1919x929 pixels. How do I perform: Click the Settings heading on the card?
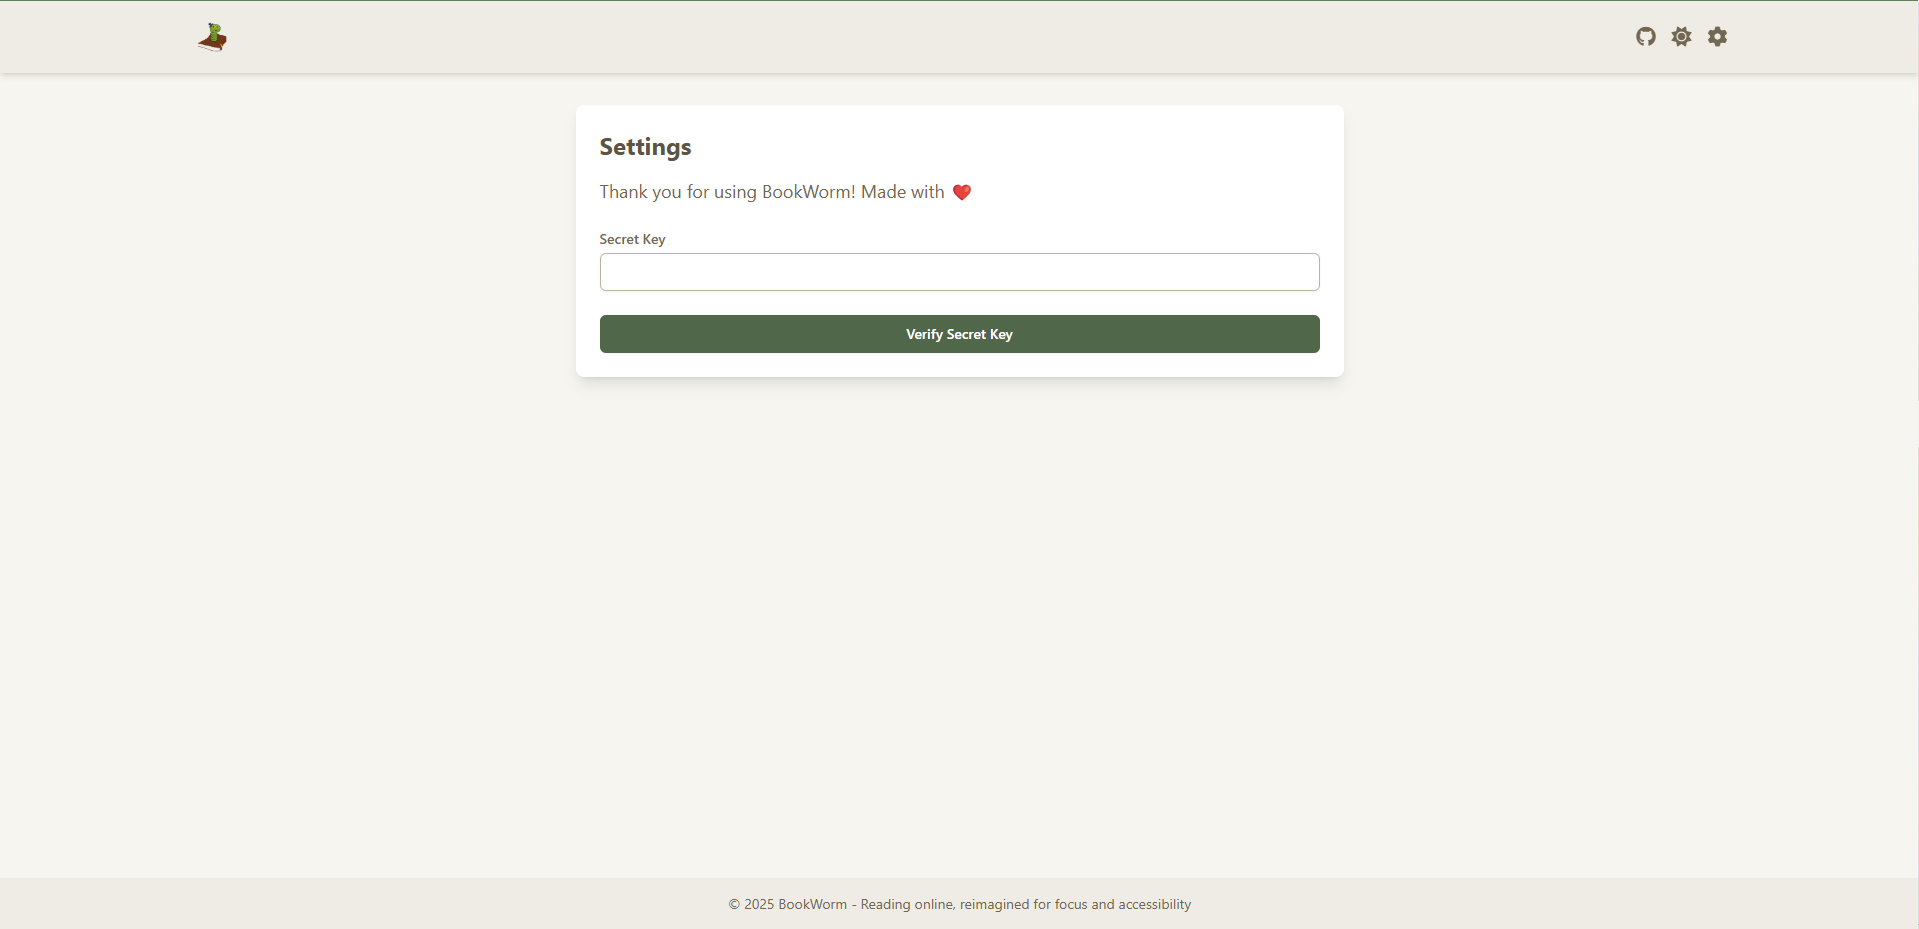[x=645, y=147]
